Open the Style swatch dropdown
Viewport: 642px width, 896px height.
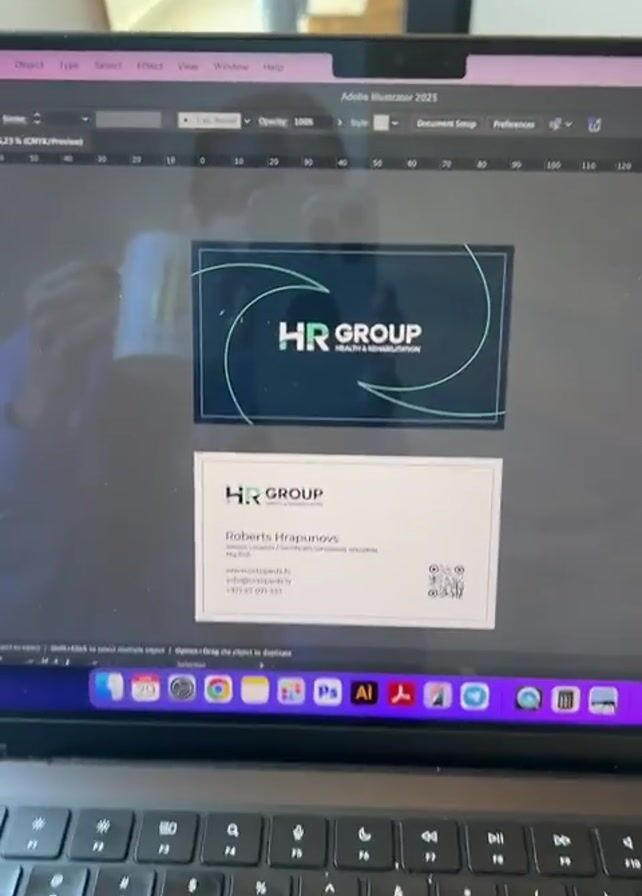coord(395,123)
